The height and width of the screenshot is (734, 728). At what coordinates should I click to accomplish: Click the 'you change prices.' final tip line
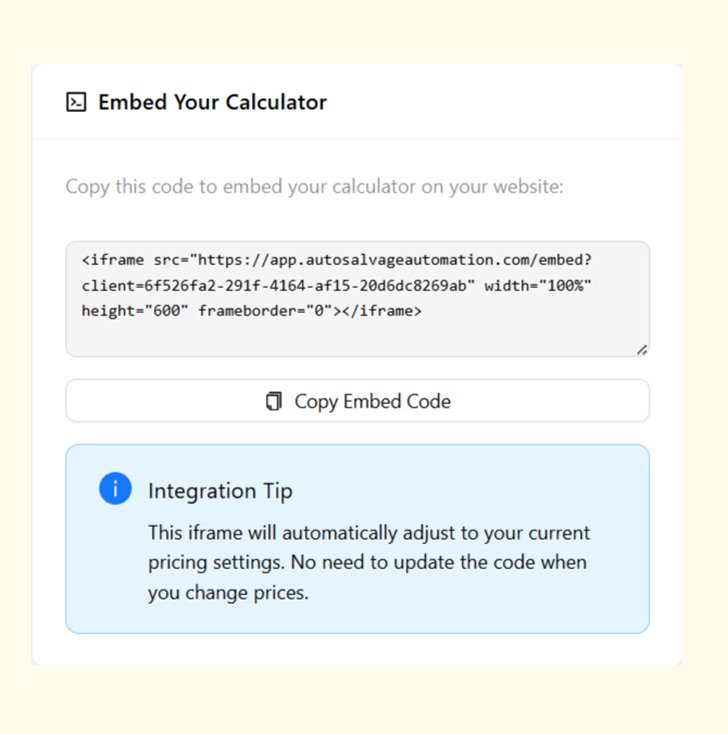tap(228, 593)
